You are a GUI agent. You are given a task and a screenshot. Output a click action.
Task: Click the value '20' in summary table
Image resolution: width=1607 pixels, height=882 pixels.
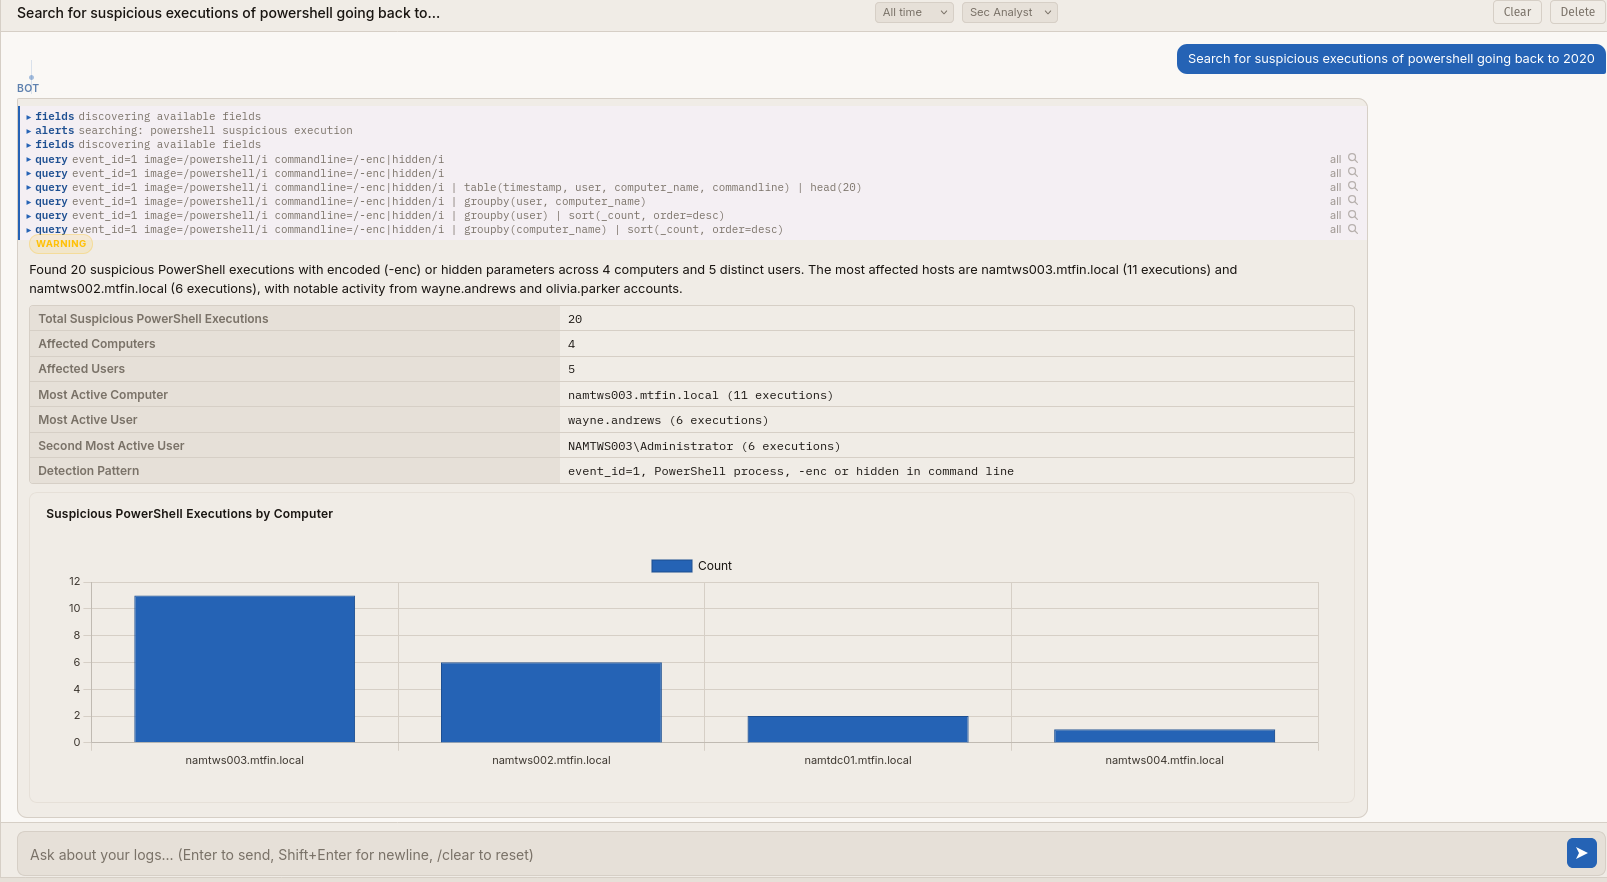coord(575,319)
